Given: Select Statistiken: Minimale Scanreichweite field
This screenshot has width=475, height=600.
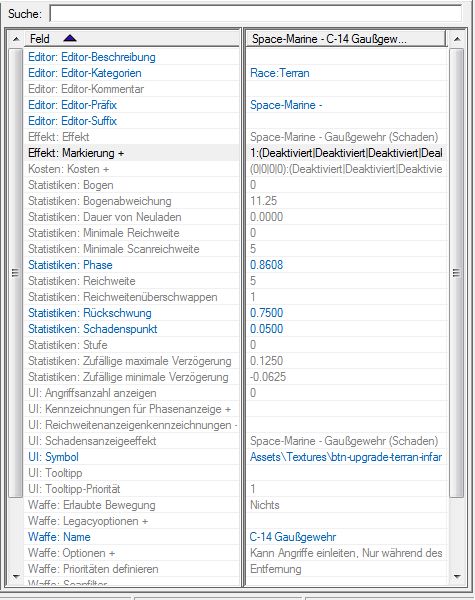Looking at the screenshot, I should (x=132, y=249).
